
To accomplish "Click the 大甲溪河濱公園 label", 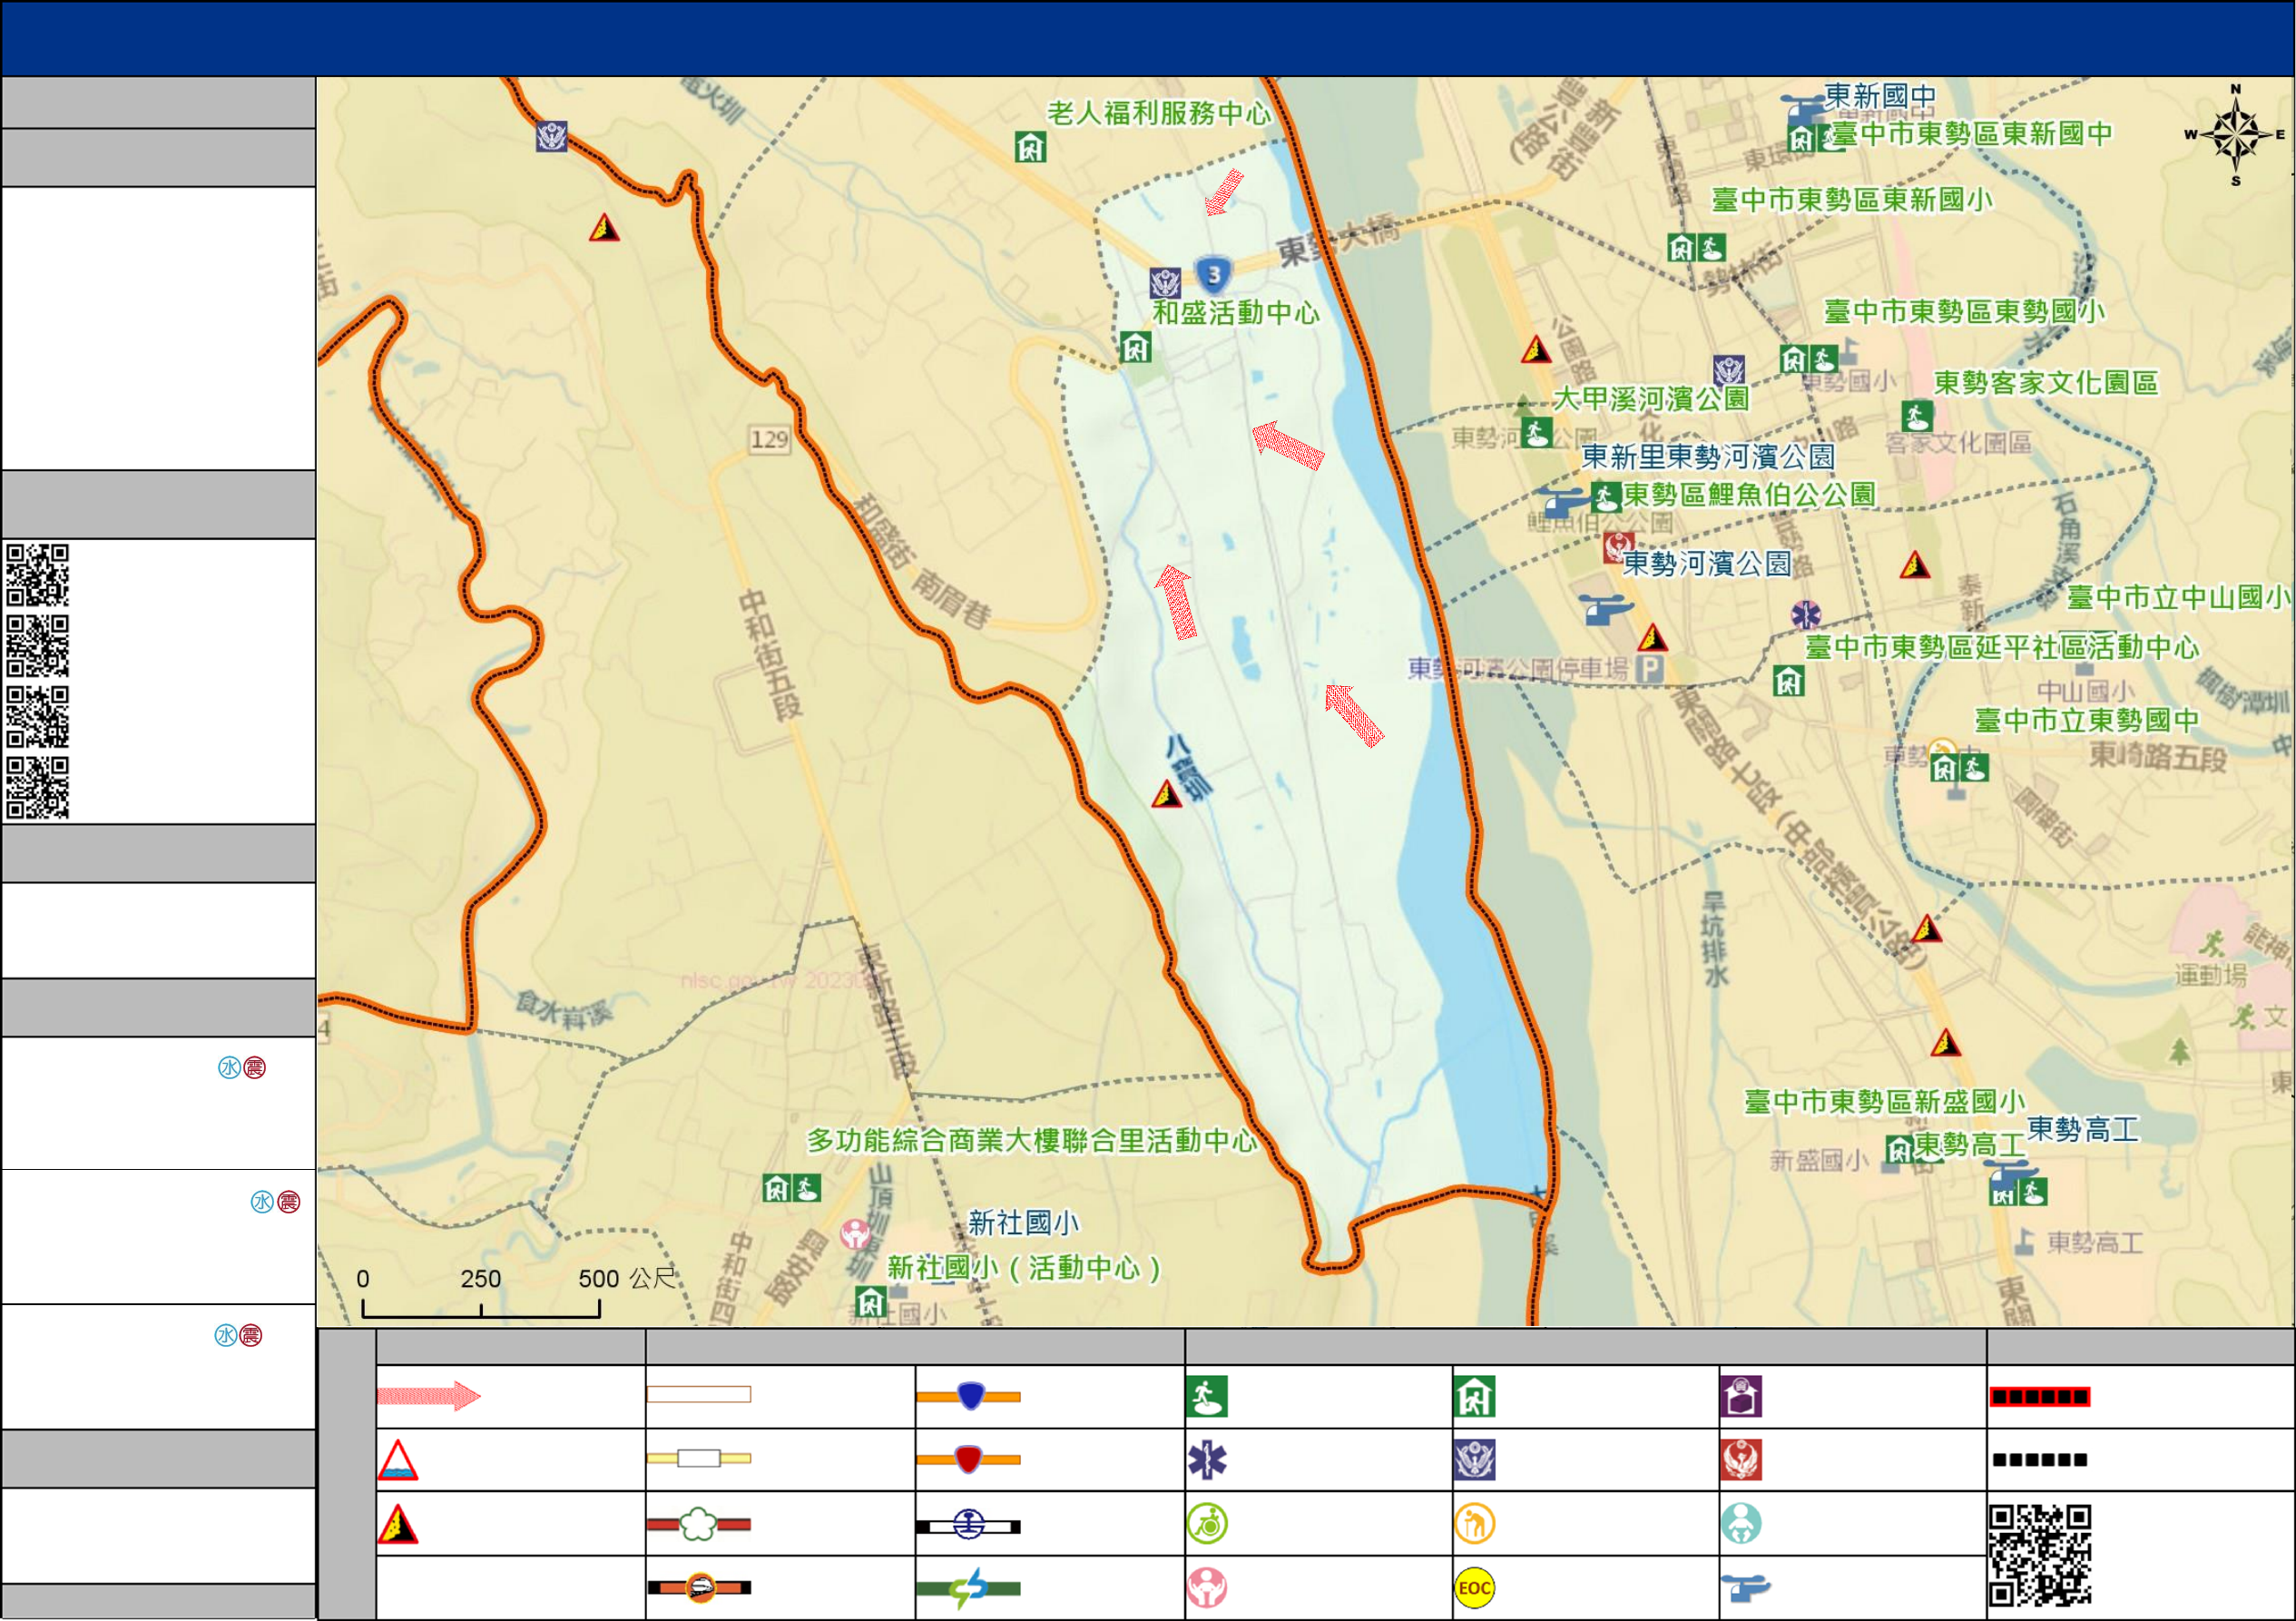I will [x=1651, y=399].
